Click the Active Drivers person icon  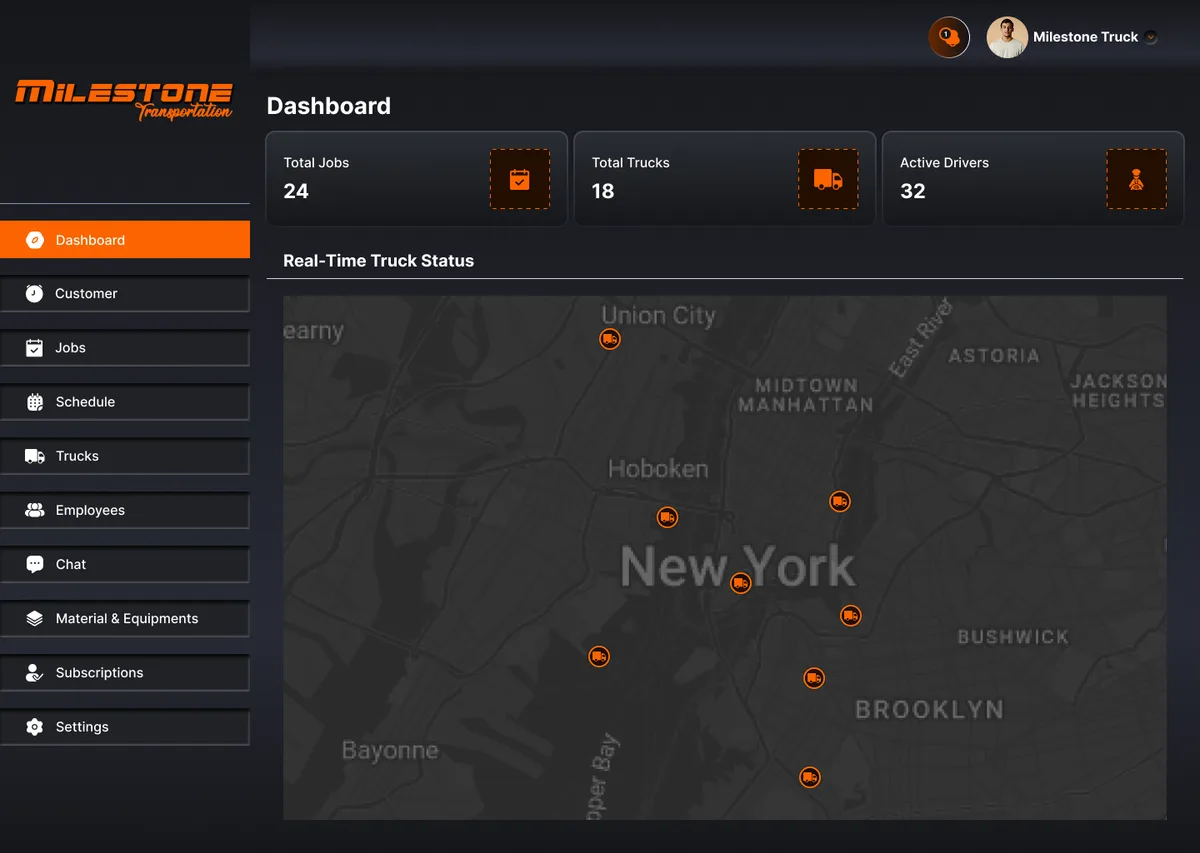coord(1136,179)
